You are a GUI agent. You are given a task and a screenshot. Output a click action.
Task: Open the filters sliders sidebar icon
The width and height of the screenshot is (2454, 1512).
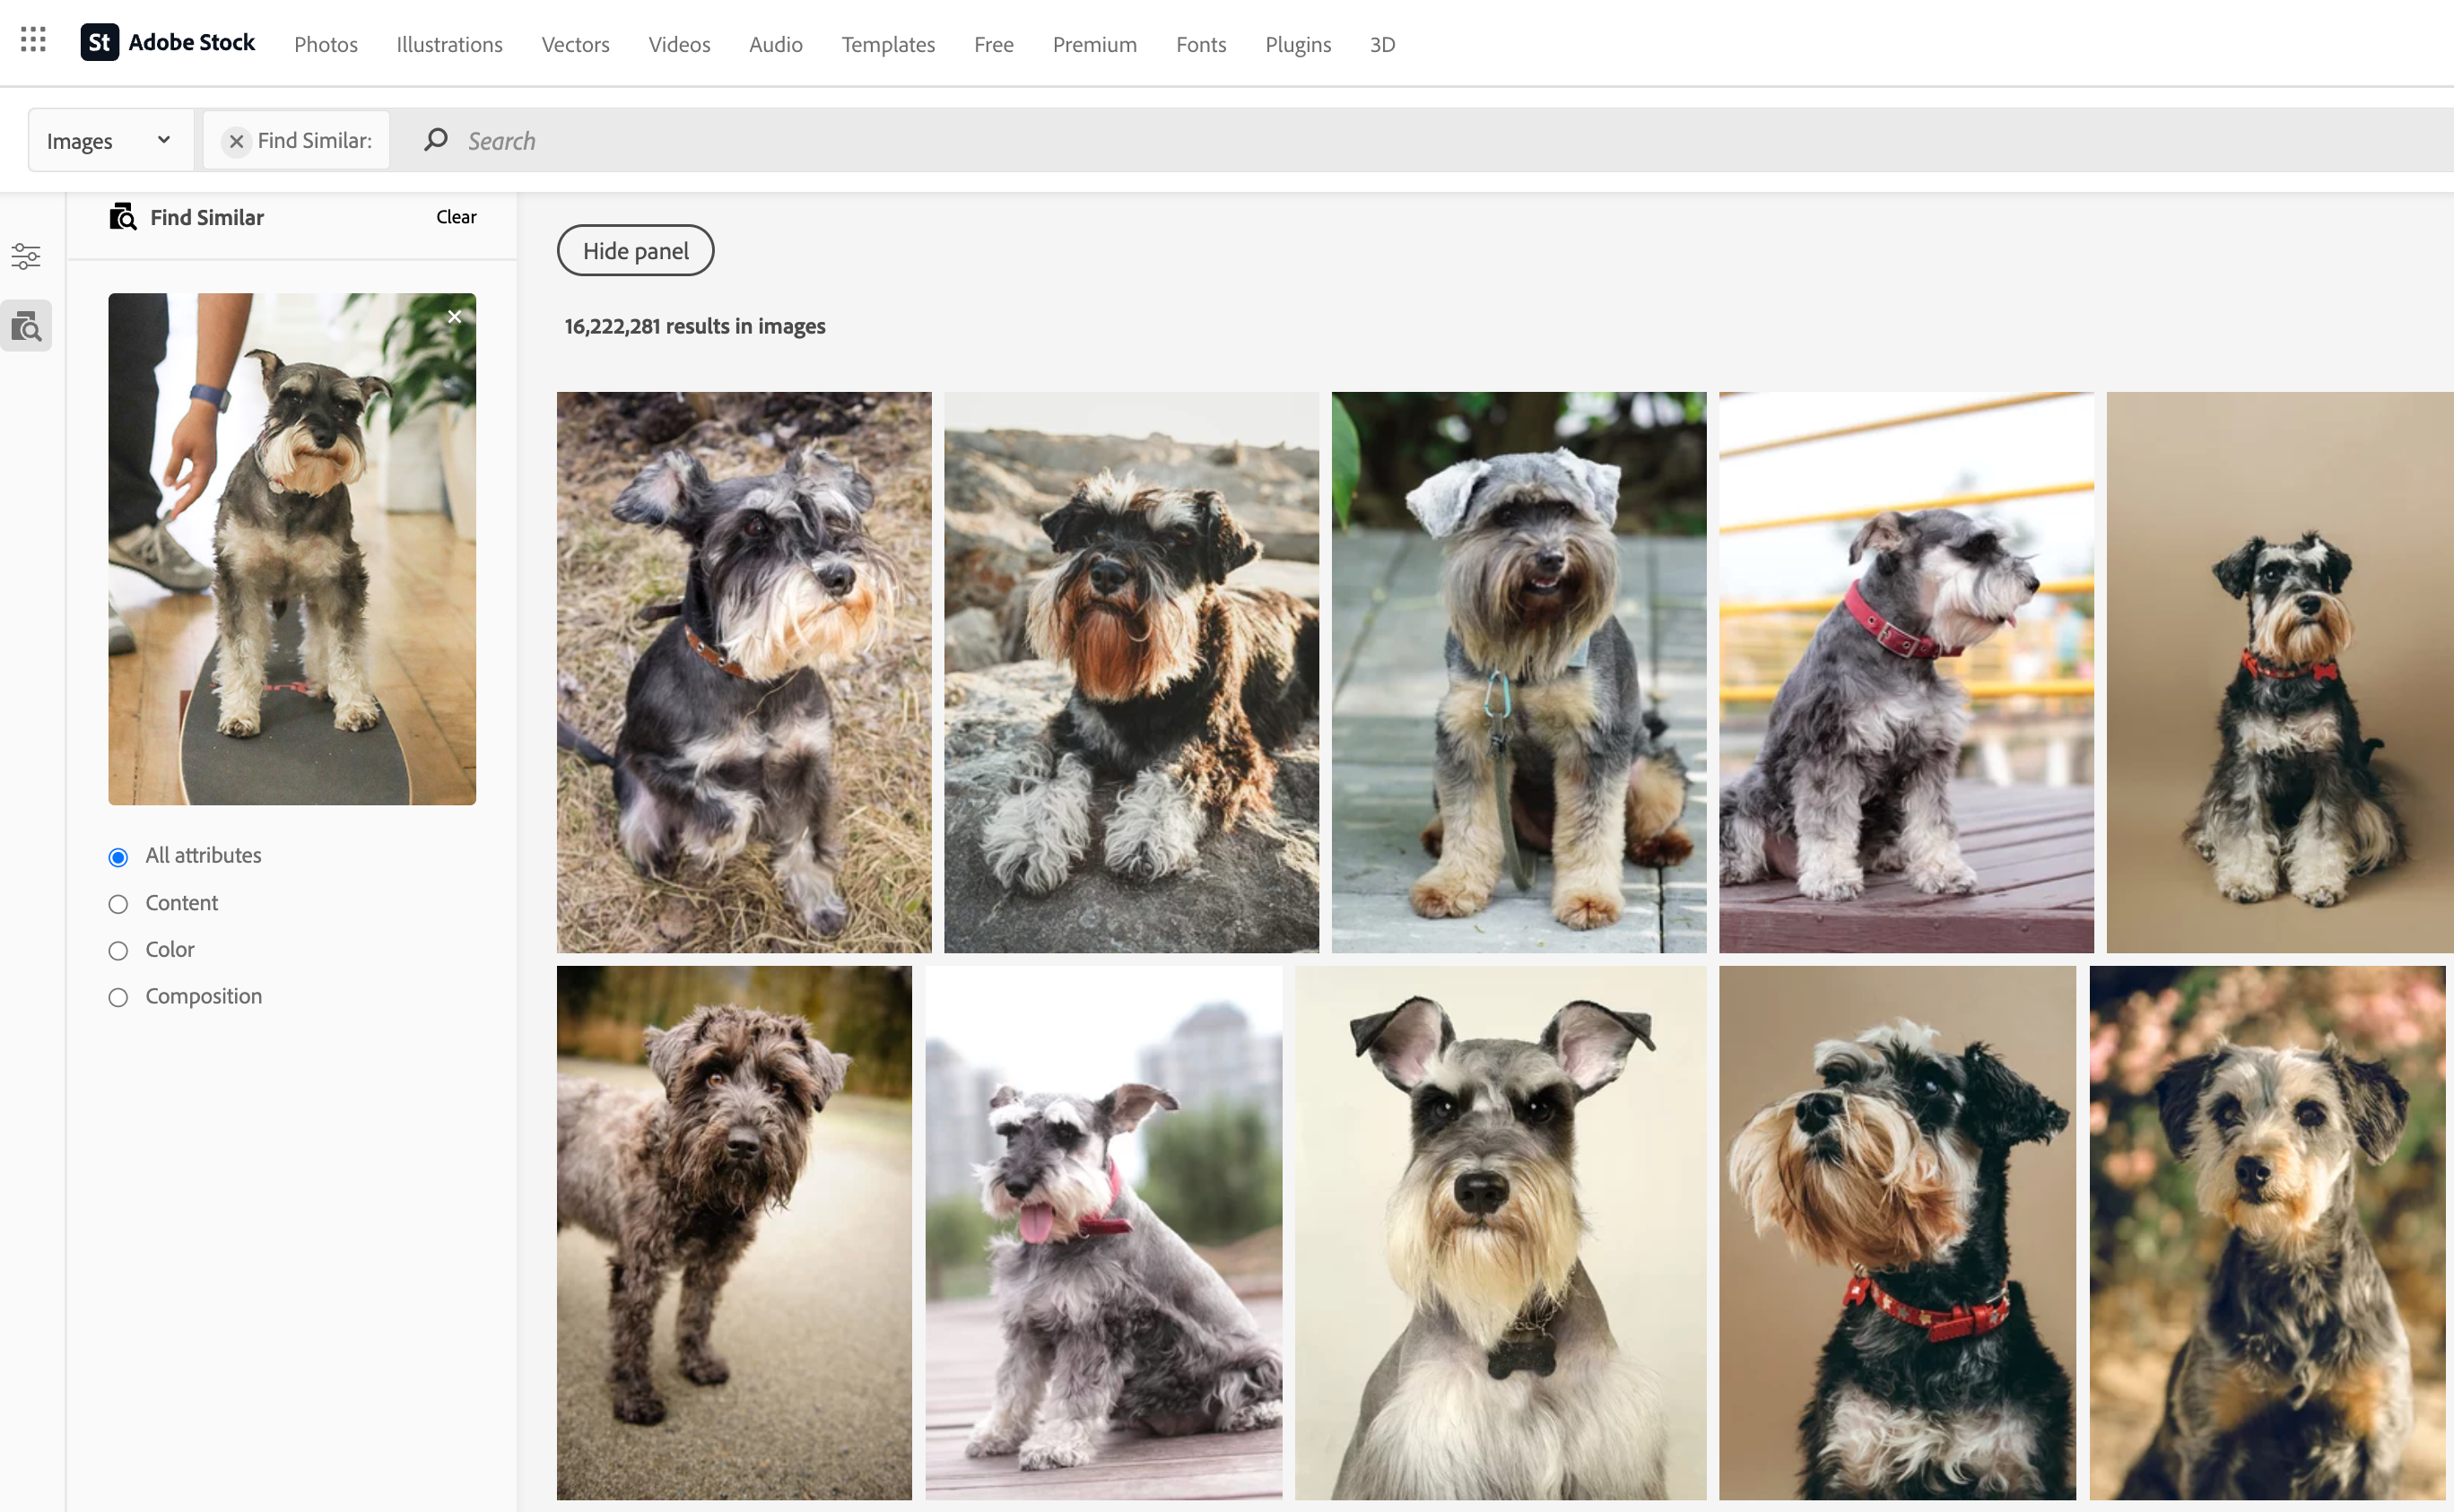click(x=26, y=256)
